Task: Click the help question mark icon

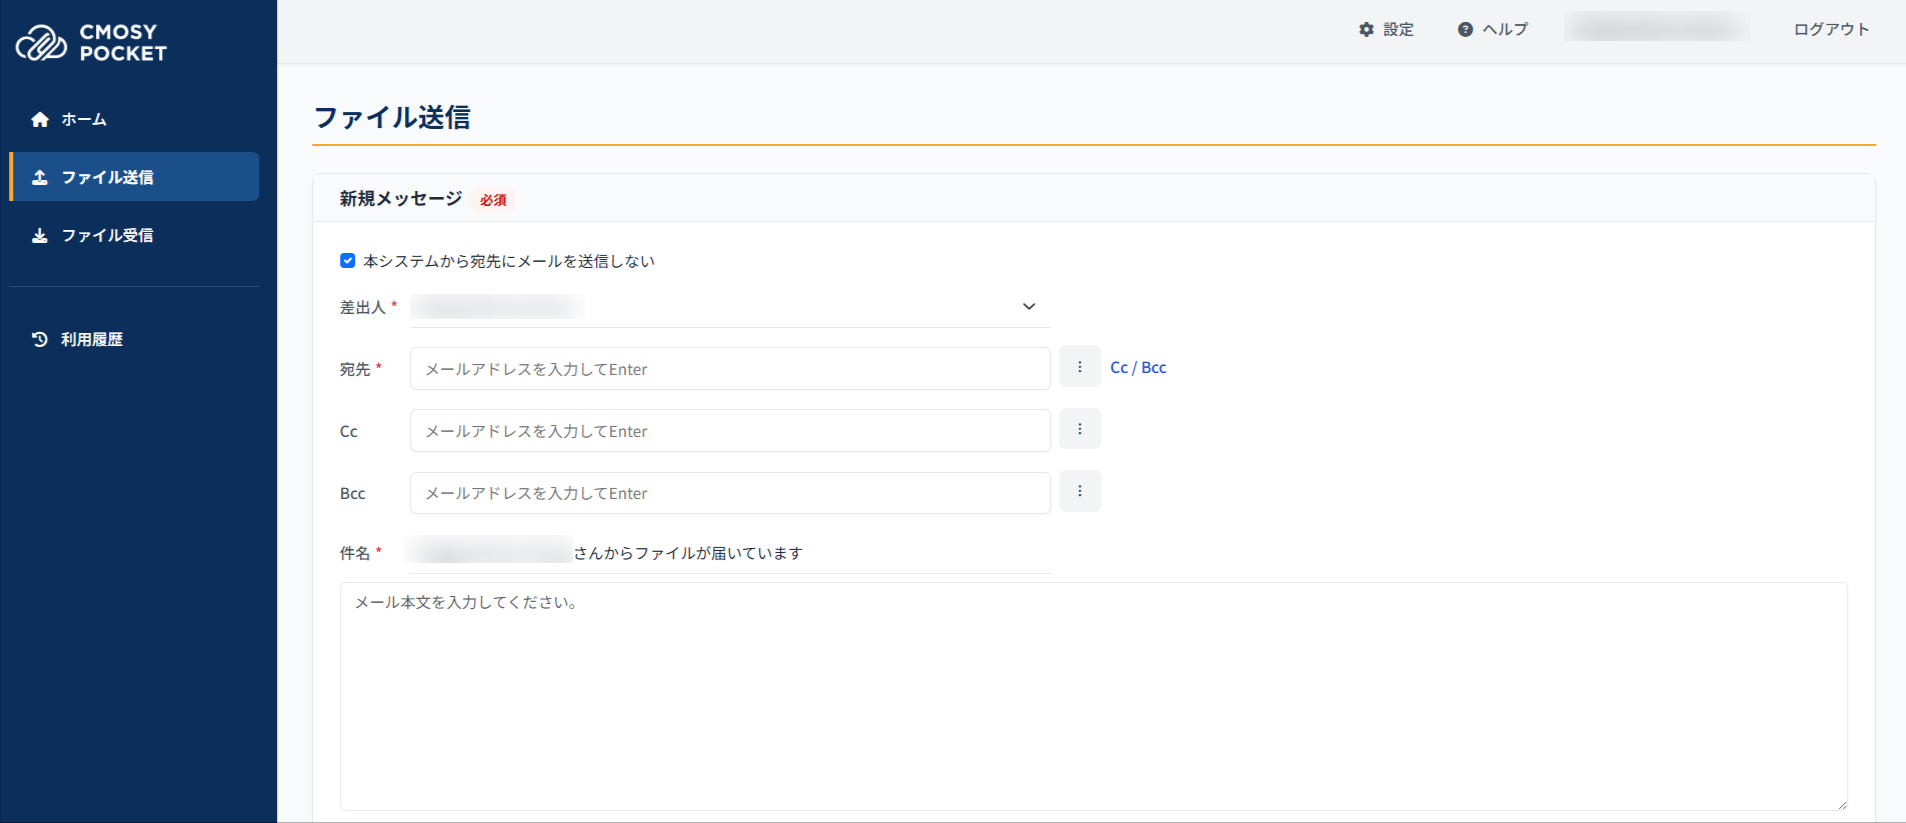Action: (x=1465, y=30)
